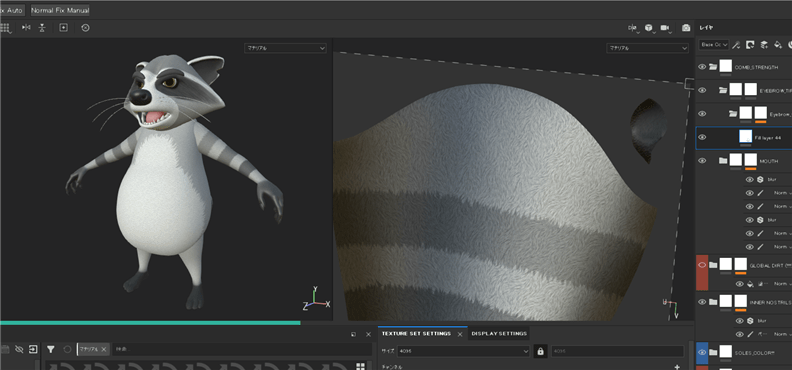Hide the INNER NOSTRILS layer group

click(702, 302)
